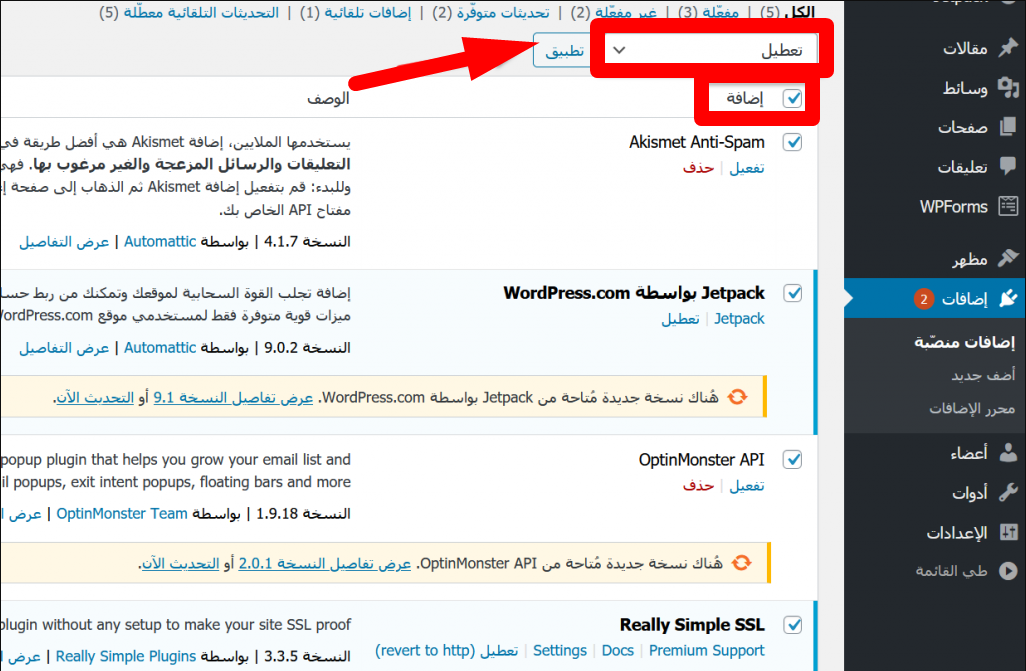Uncheck the Jetpack plugin checkbox
This screenshot has width=1026, height=671.
click(x=792, y=293)
